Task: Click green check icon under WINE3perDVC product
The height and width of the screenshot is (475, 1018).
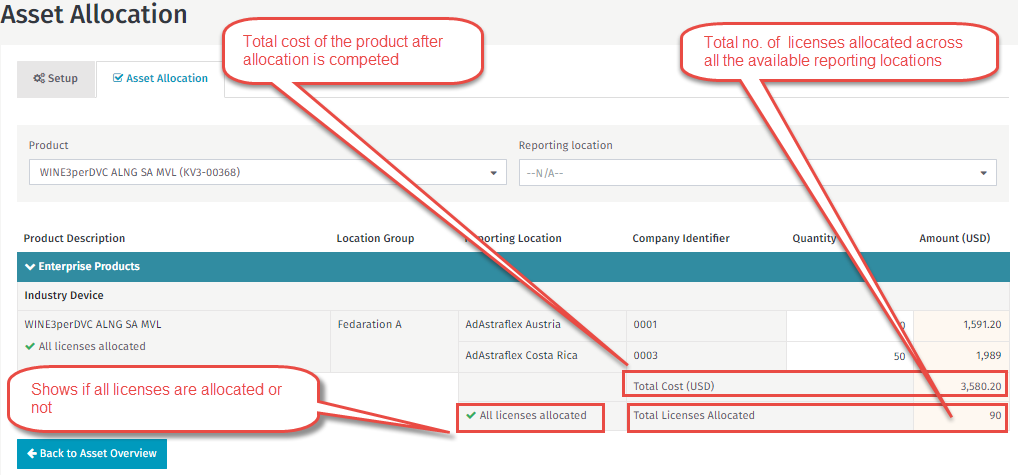Action: point(30,347)
